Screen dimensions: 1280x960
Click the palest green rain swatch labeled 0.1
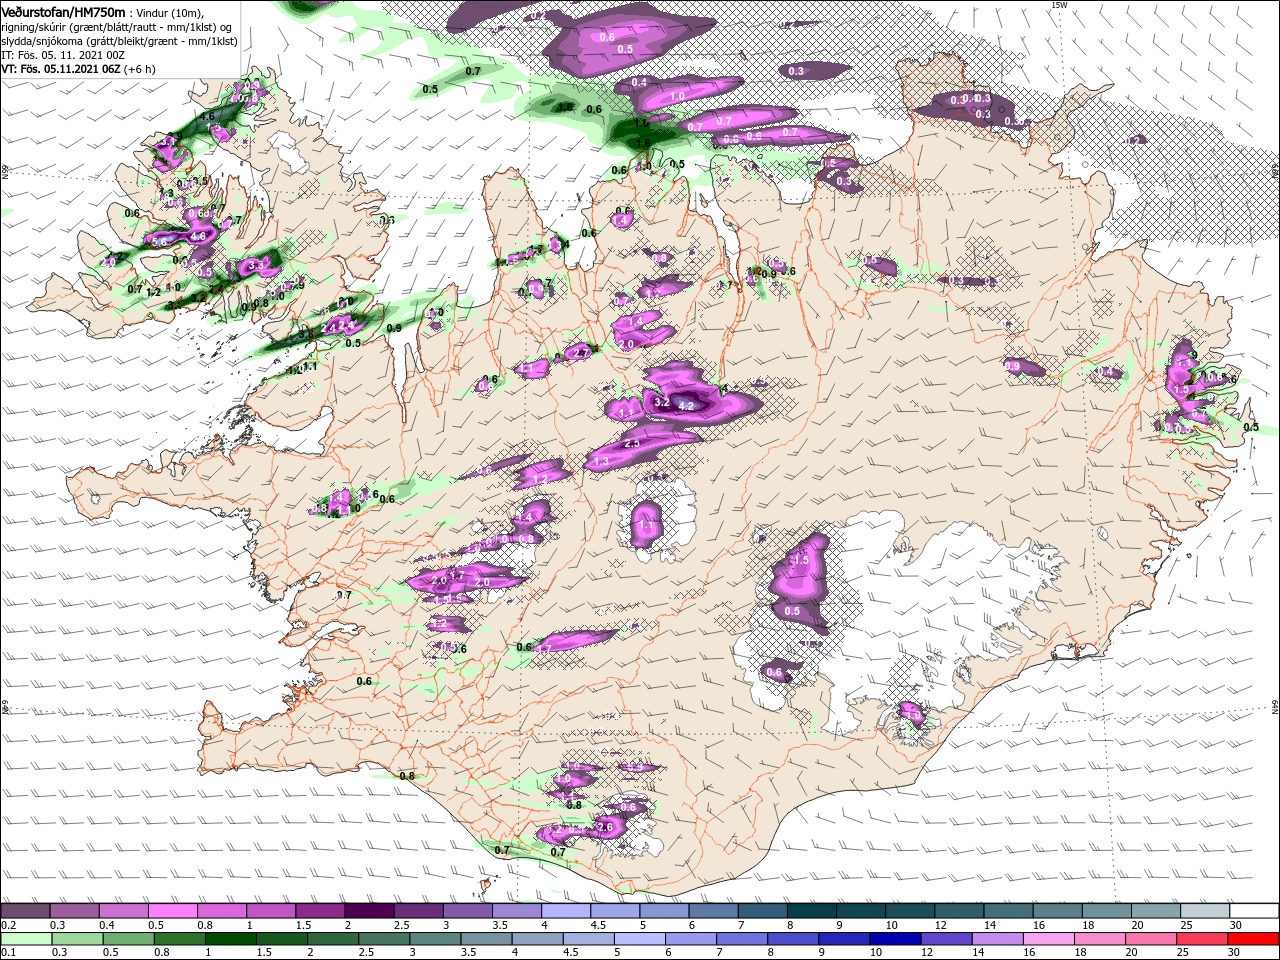pyautogui.click(x=26, y=938)
